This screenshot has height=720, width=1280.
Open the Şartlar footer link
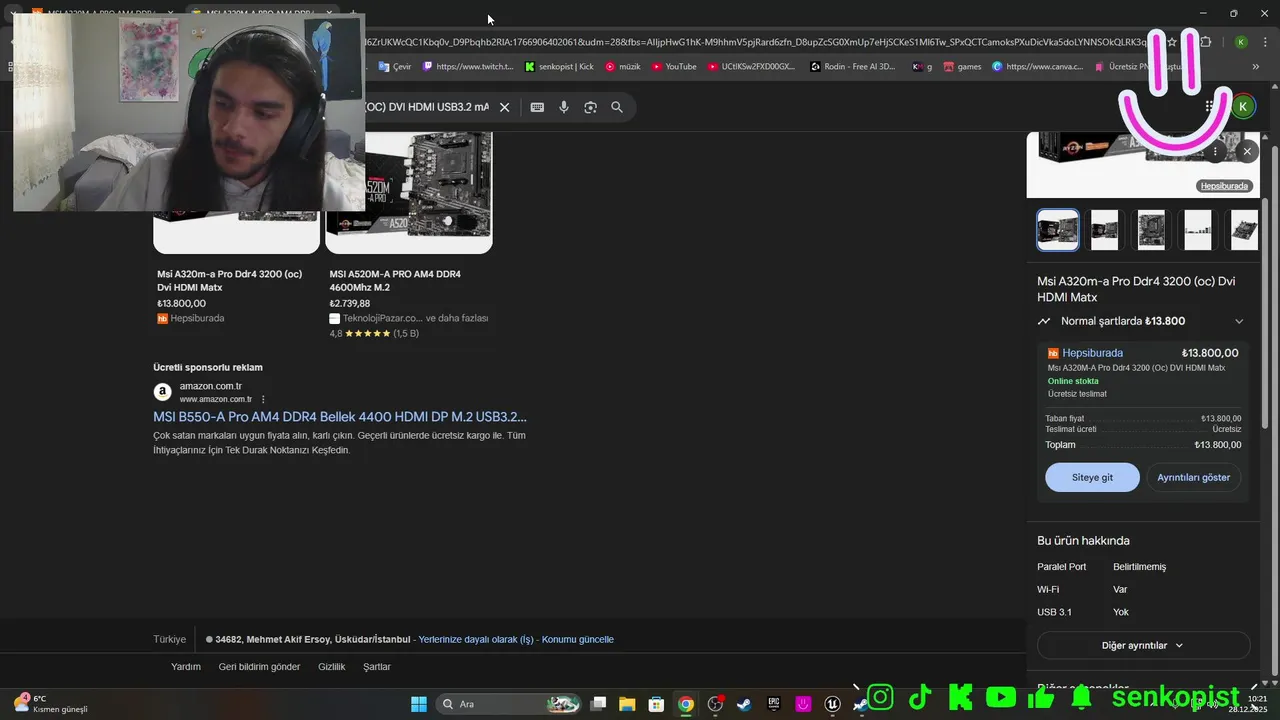pos(377,666)
